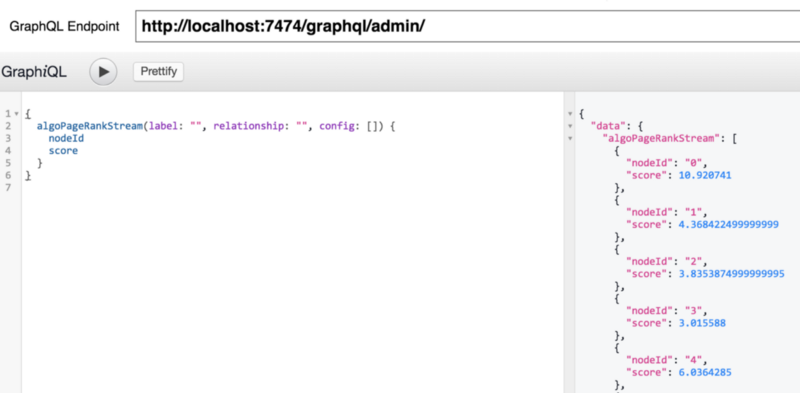Run the query with the play button
This screenshot has width=800, height=393.
click(104, 72)
